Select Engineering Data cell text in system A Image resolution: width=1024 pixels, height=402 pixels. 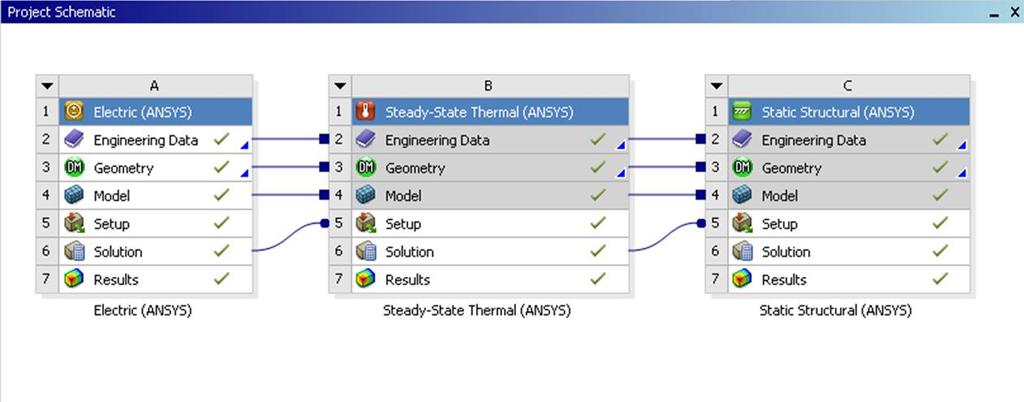click(146, 140)
